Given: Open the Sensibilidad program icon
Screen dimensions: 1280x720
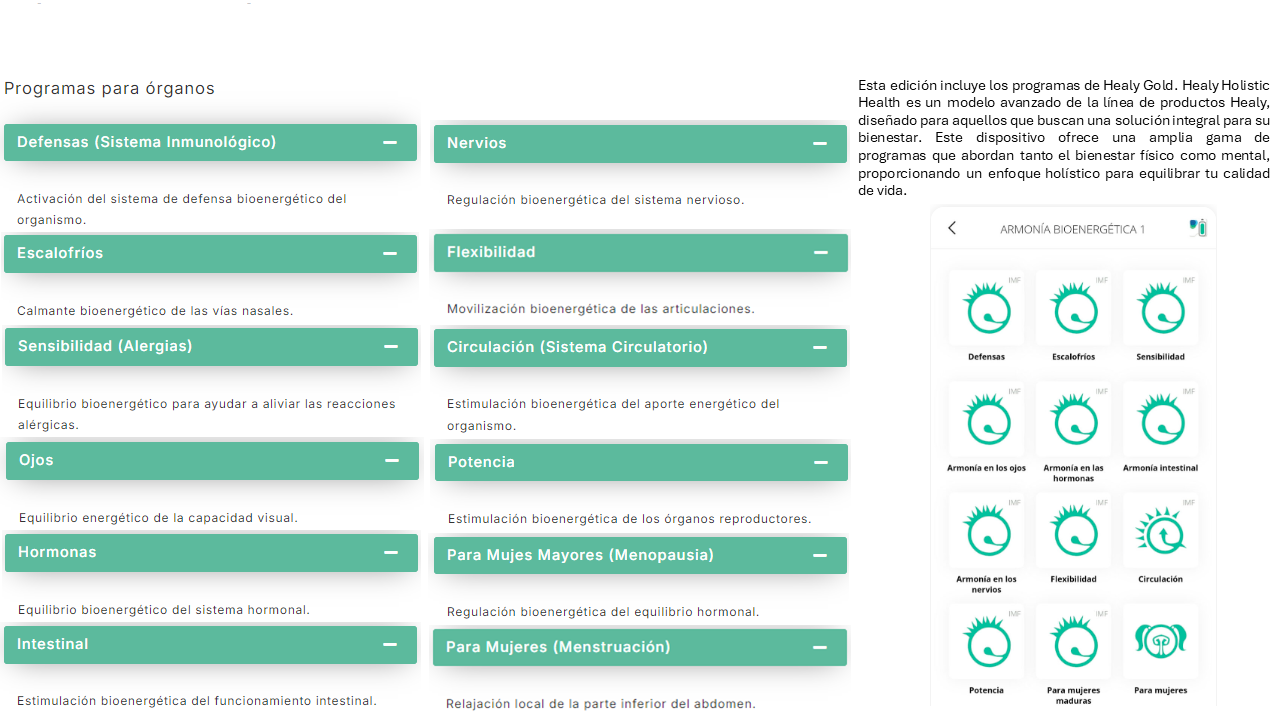Looking at the screenshot, I should click(x=1160, y=309).
